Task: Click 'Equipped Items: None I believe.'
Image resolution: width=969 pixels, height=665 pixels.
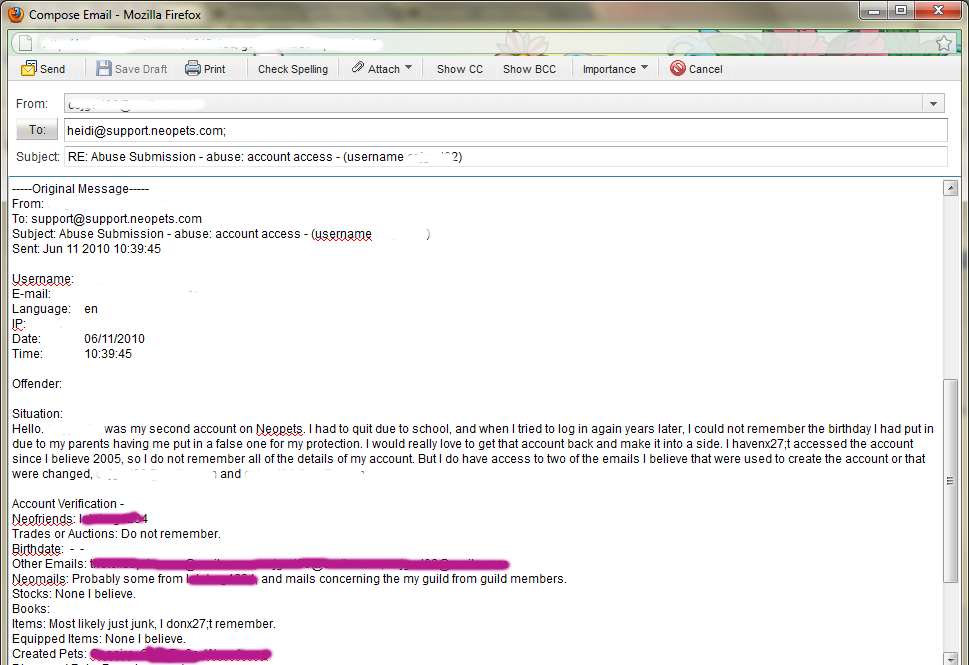Action: click(x=99, y=639)
